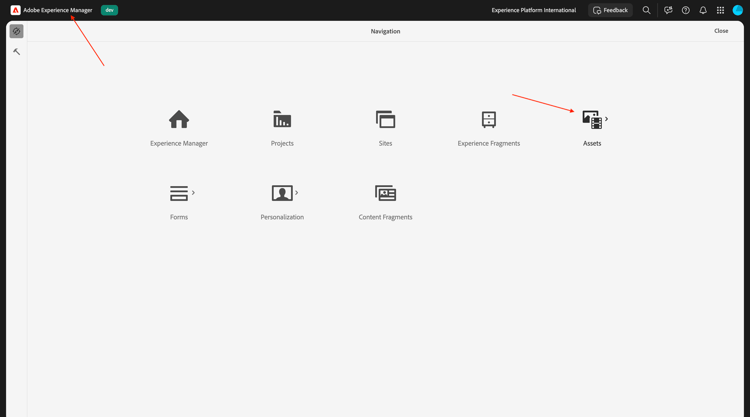Click the Adobe logo in the header

tap(15, 10)
